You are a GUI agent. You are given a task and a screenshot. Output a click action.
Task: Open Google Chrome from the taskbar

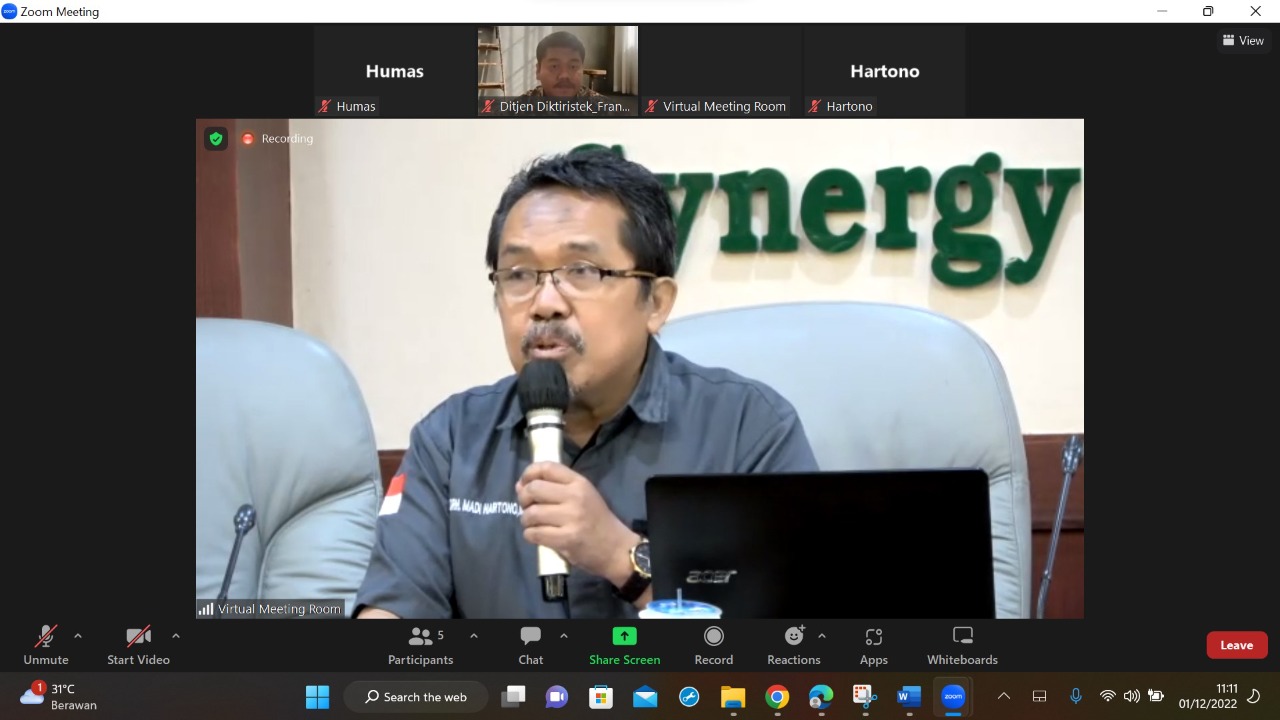click(x=777, y=697)
